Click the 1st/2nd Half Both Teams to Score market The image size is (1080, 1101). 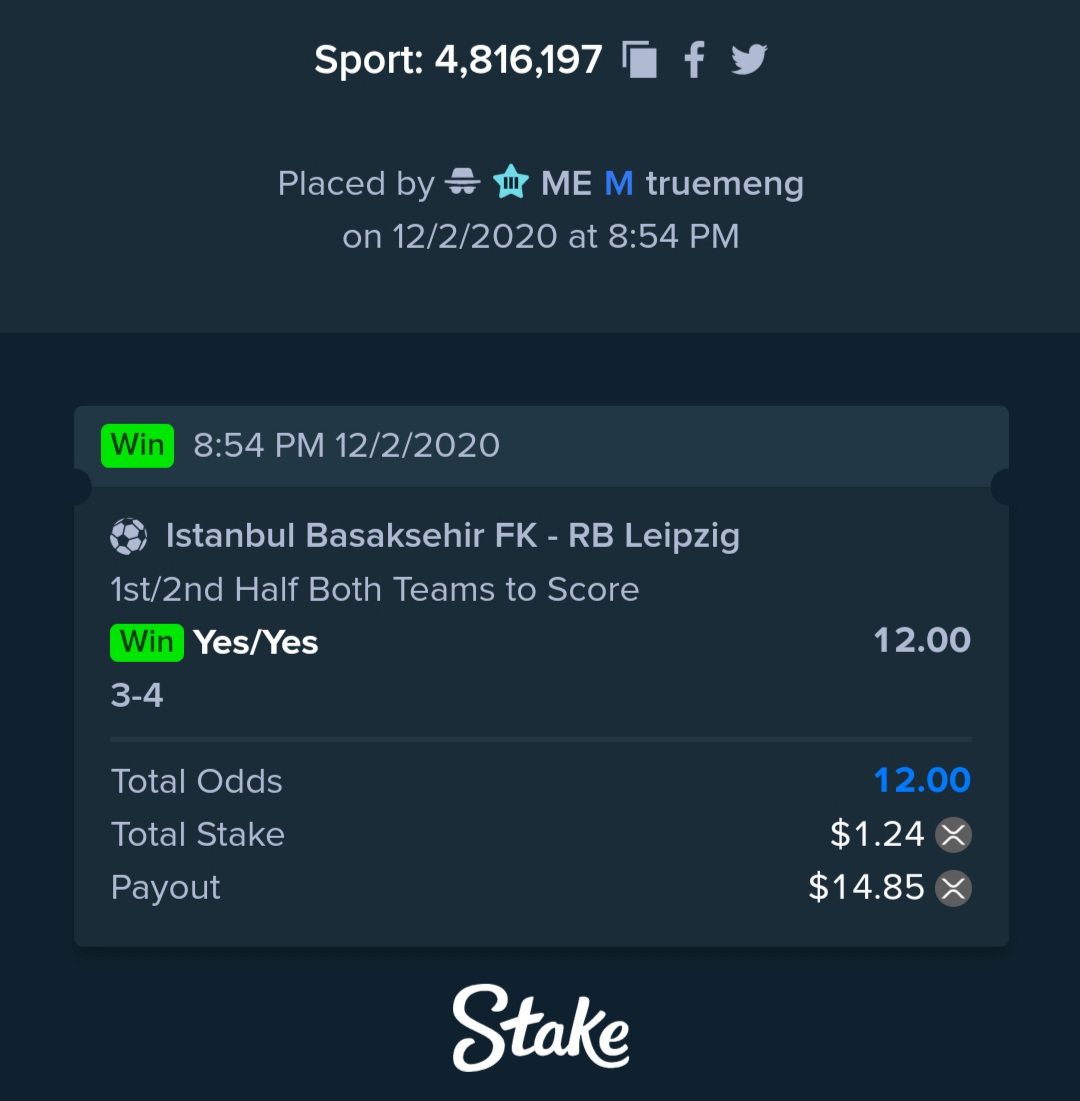tap(375, 589)
